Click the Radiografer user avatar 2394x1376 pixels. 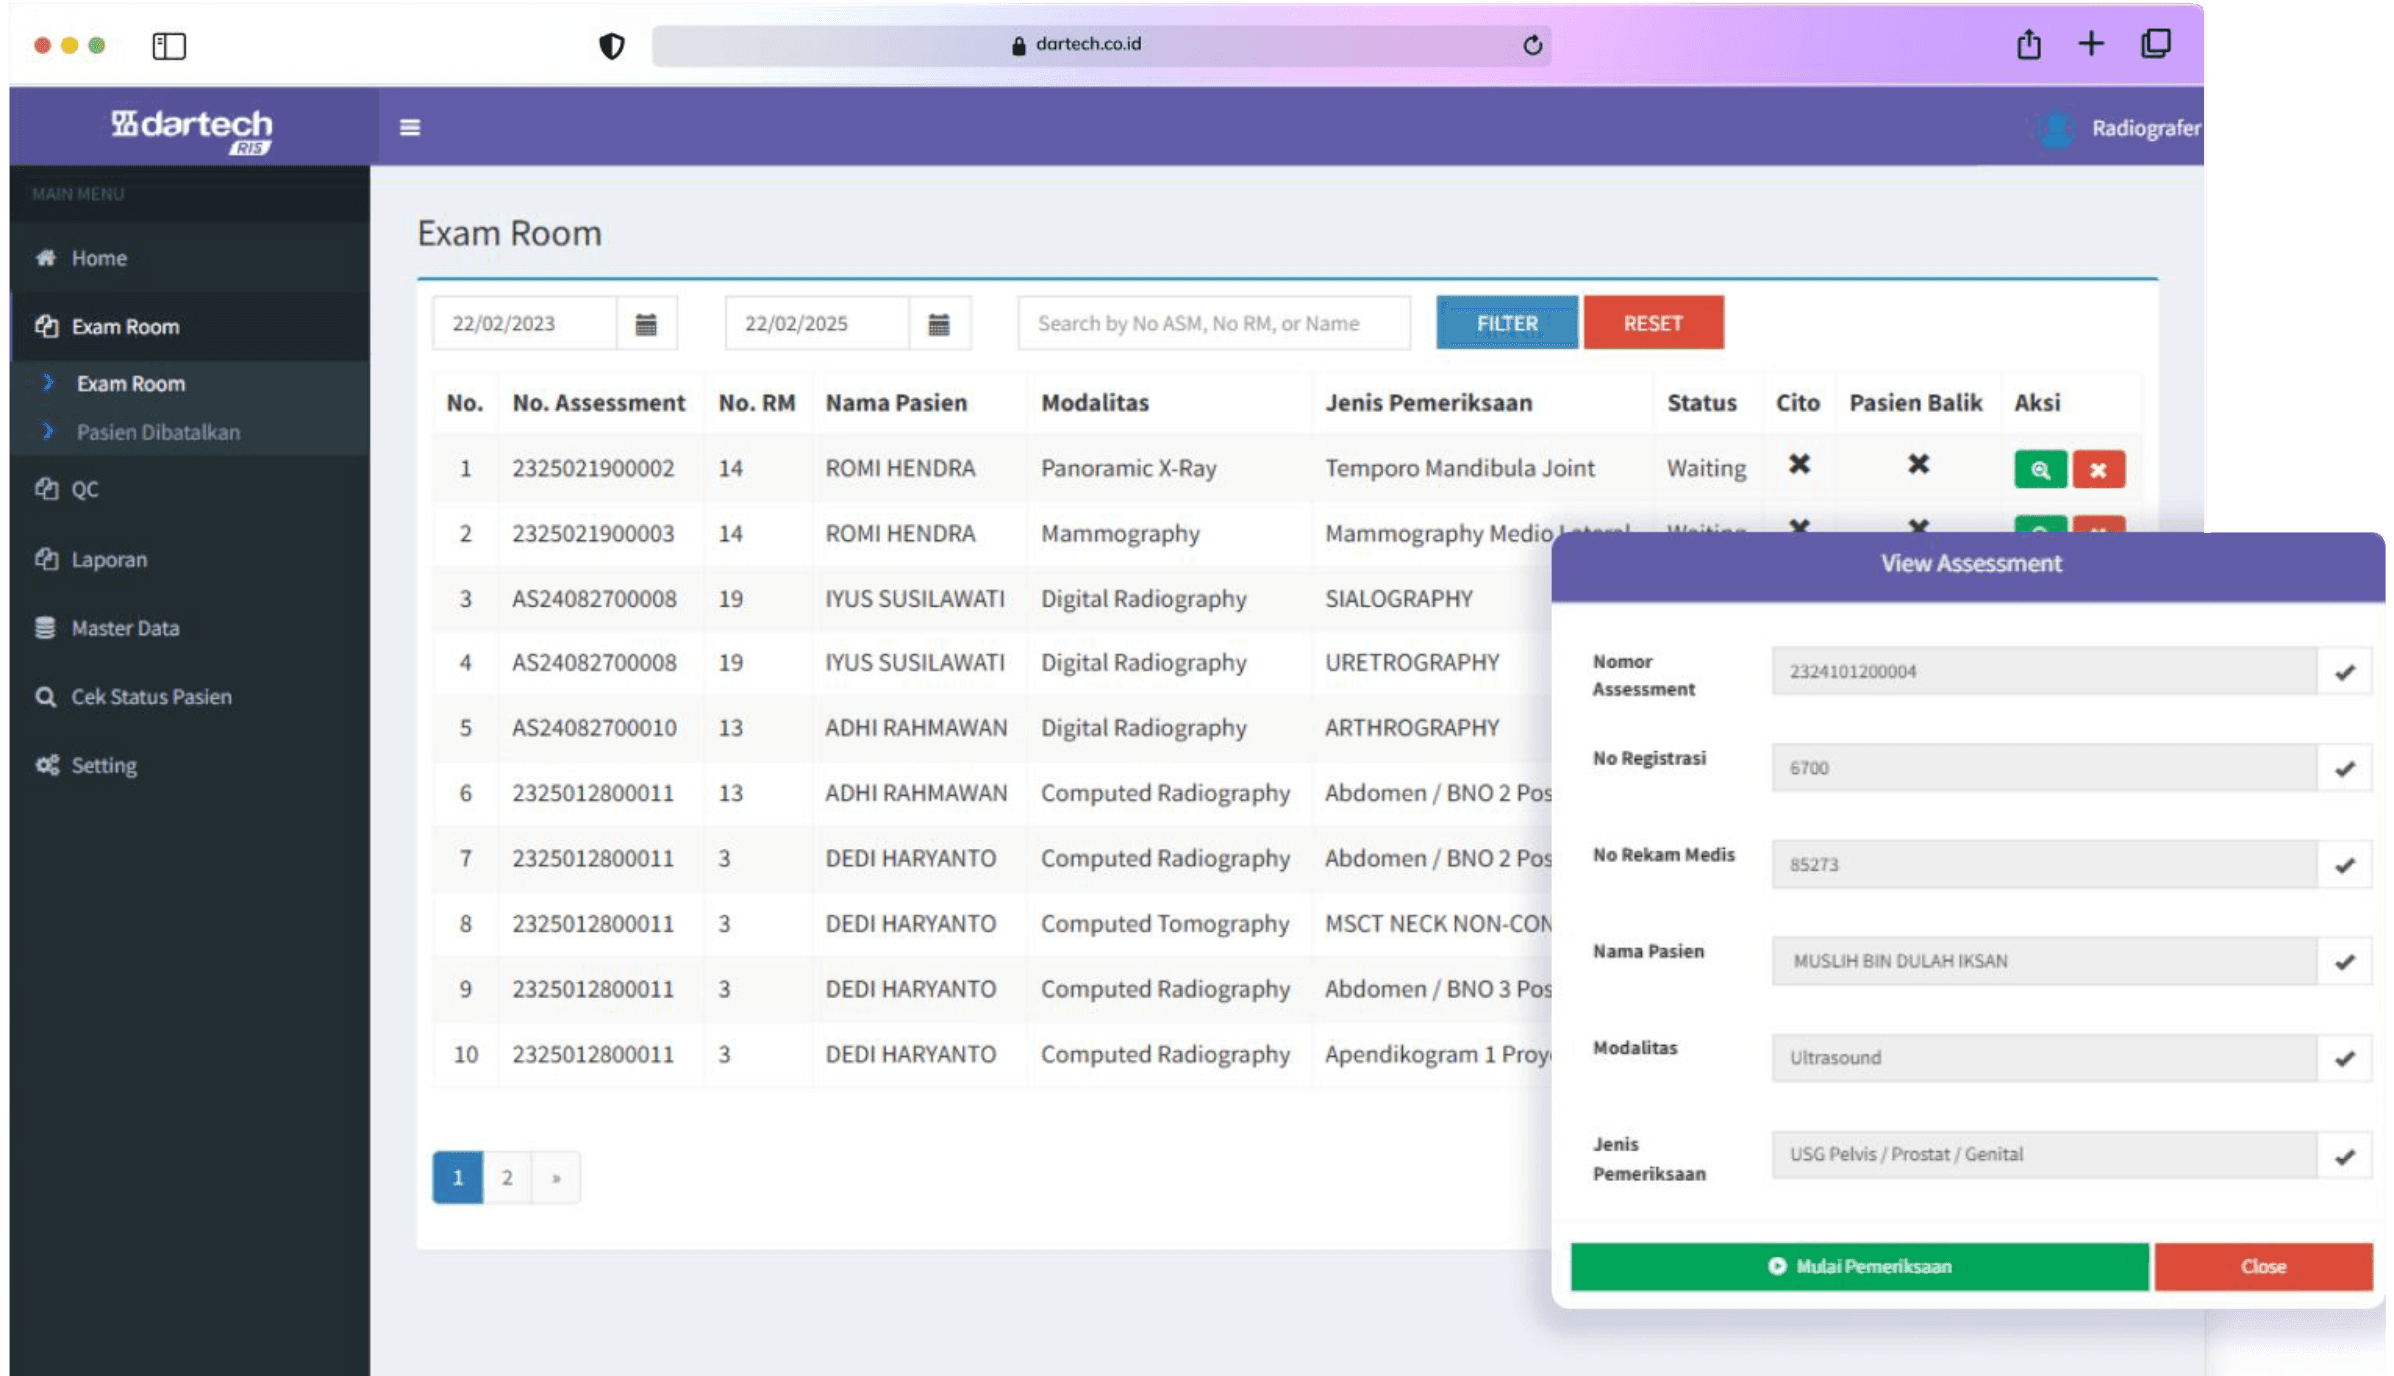coord(2056,128)
